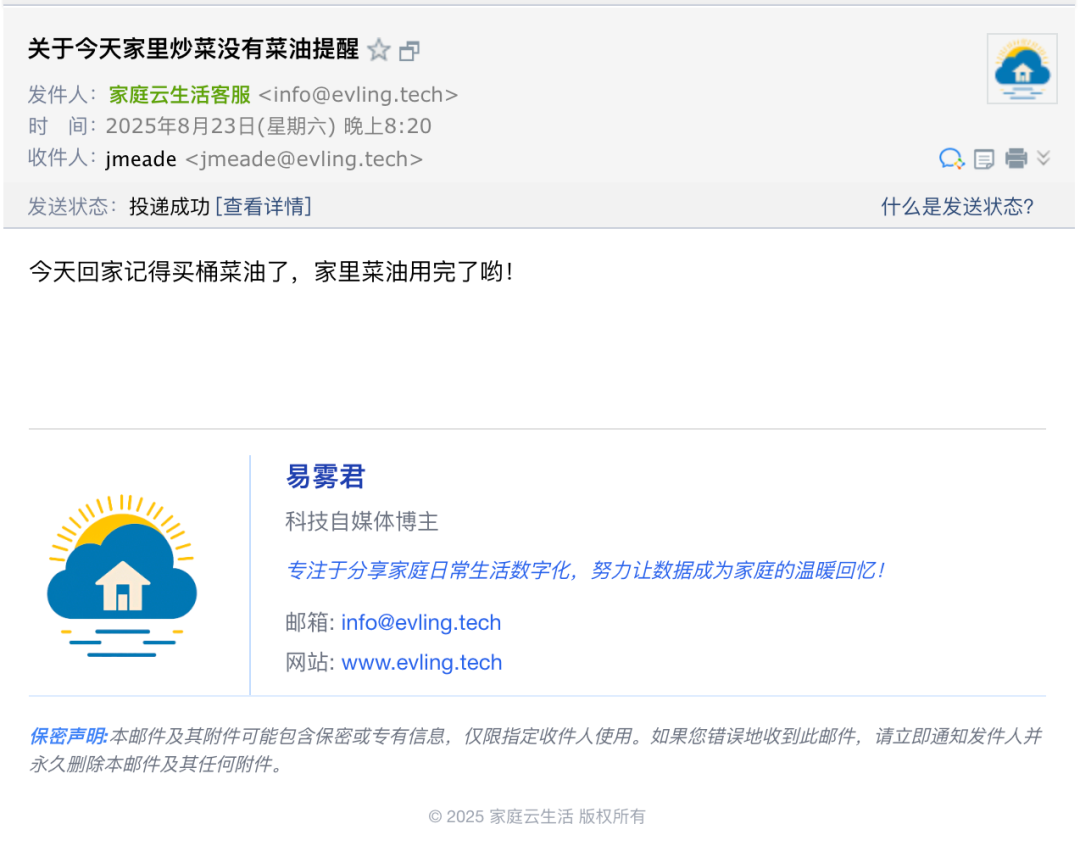The image size is (1080, 846).
Task: Click the body text 今天回家记得买桶菜油了
Action: (x=160, y=271)
